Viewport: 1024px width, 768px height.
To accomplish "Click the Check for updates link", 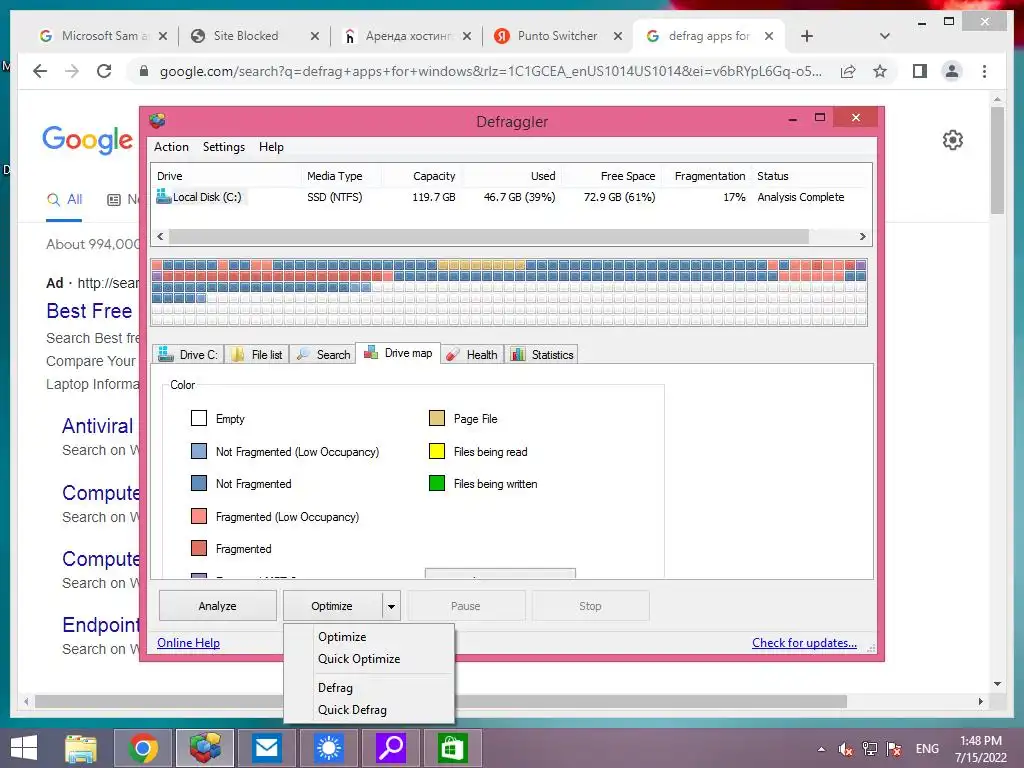I will point(804,643).
